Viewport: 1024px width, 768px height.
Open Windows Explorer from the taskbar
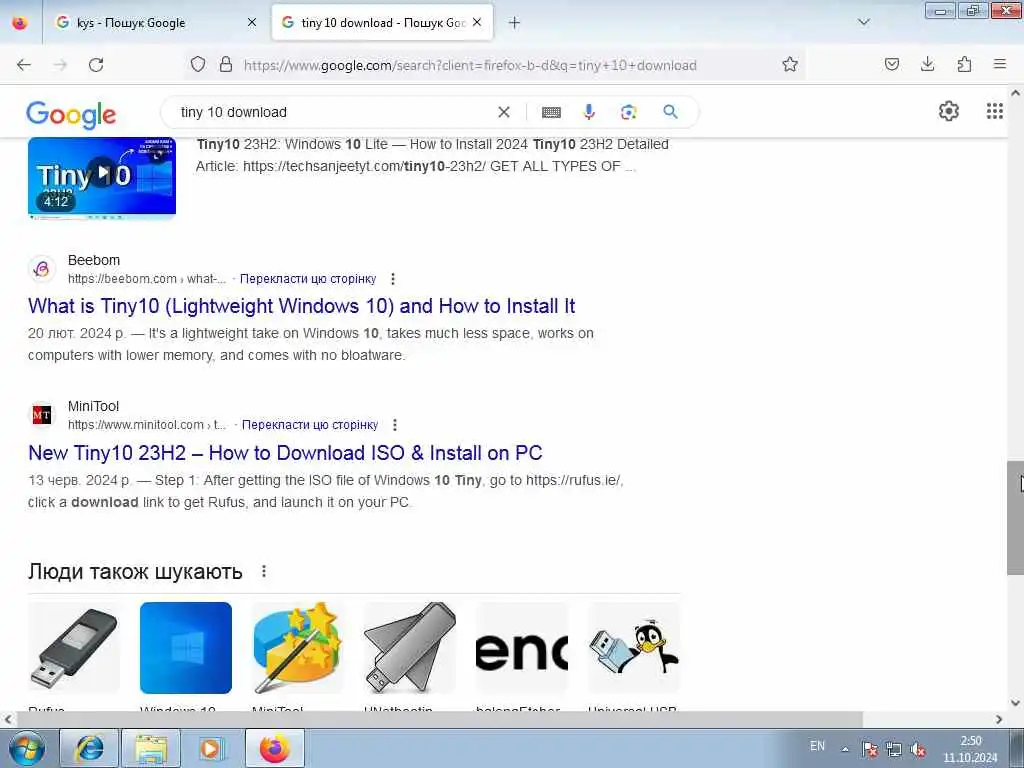tap(151, 748)
